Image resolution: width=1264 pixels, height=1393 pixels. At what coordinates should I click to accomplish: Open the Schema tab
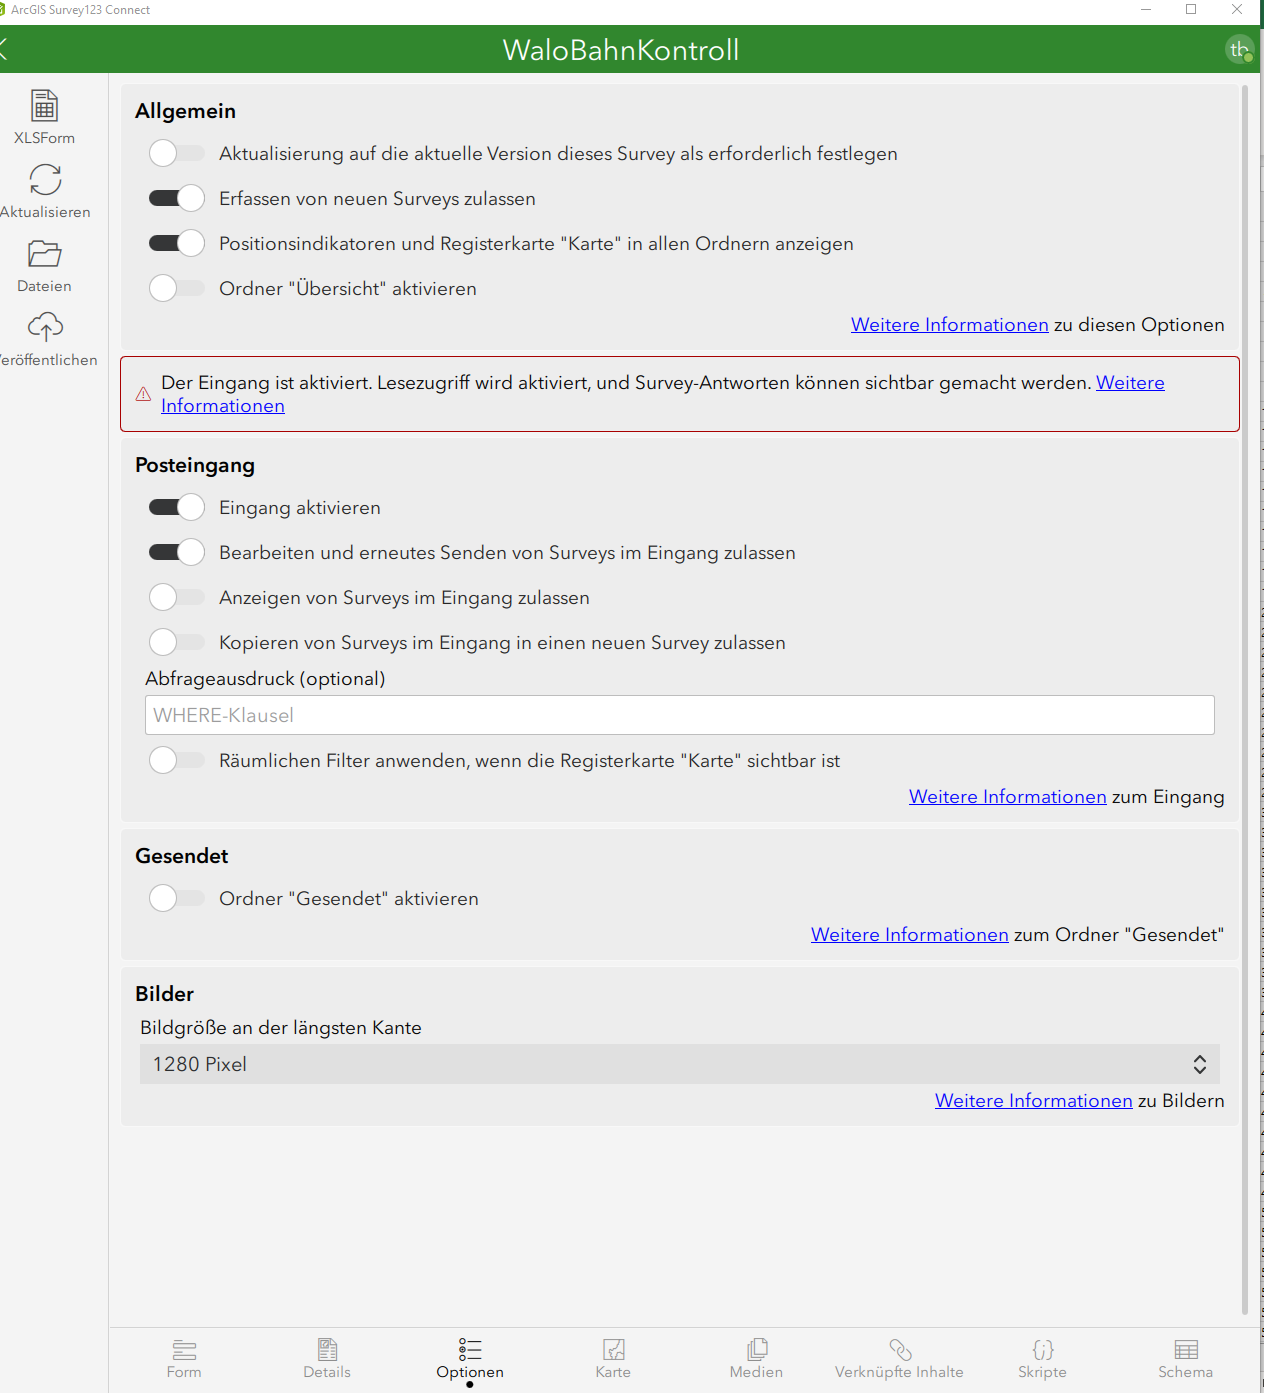[1185, 1359]
